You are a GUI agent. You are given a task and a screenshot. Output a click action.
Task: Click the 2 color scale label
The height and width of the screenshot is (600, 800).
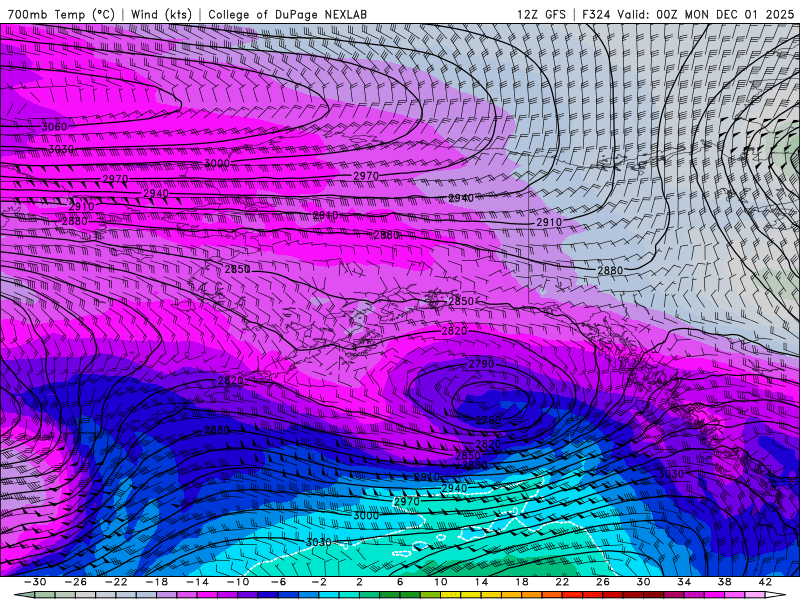click(359, 582)
